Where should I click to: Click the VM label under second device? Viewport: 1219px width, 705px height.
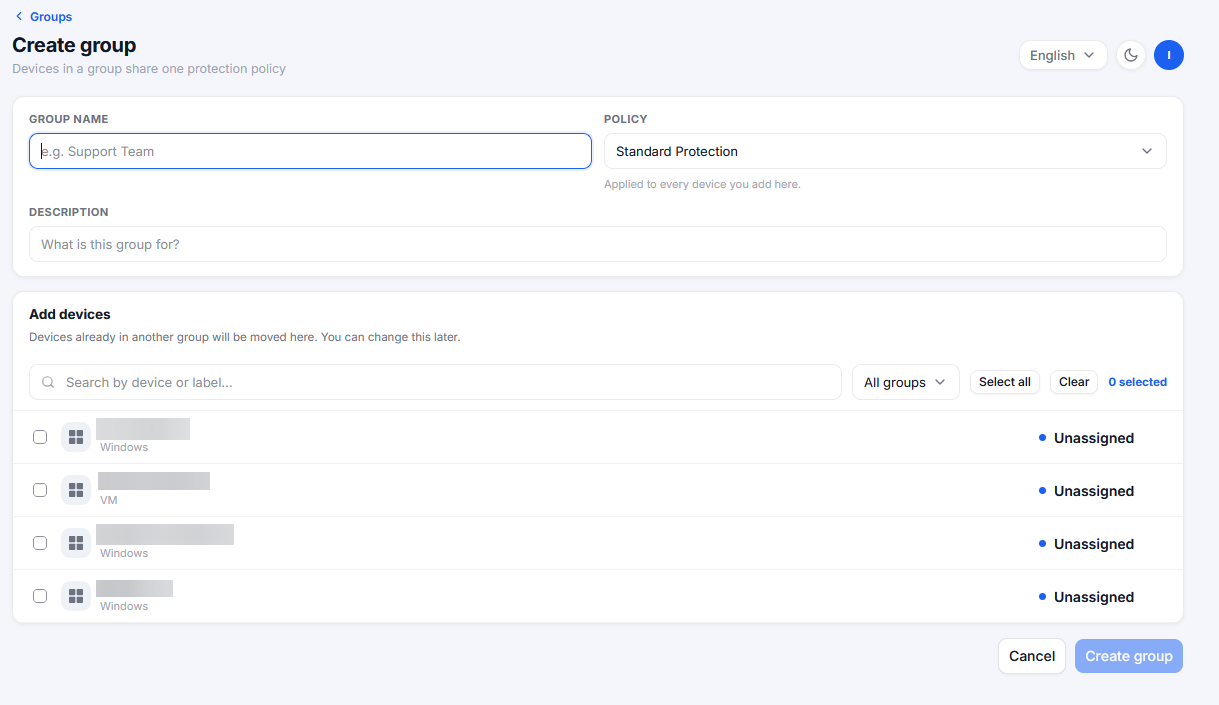click(109, 500)
